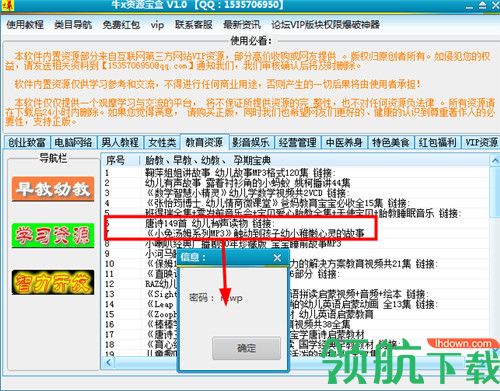The image size is (500, 391).
Task: Switch to the 男人教程 tab
Action: [x=120, y=143]
